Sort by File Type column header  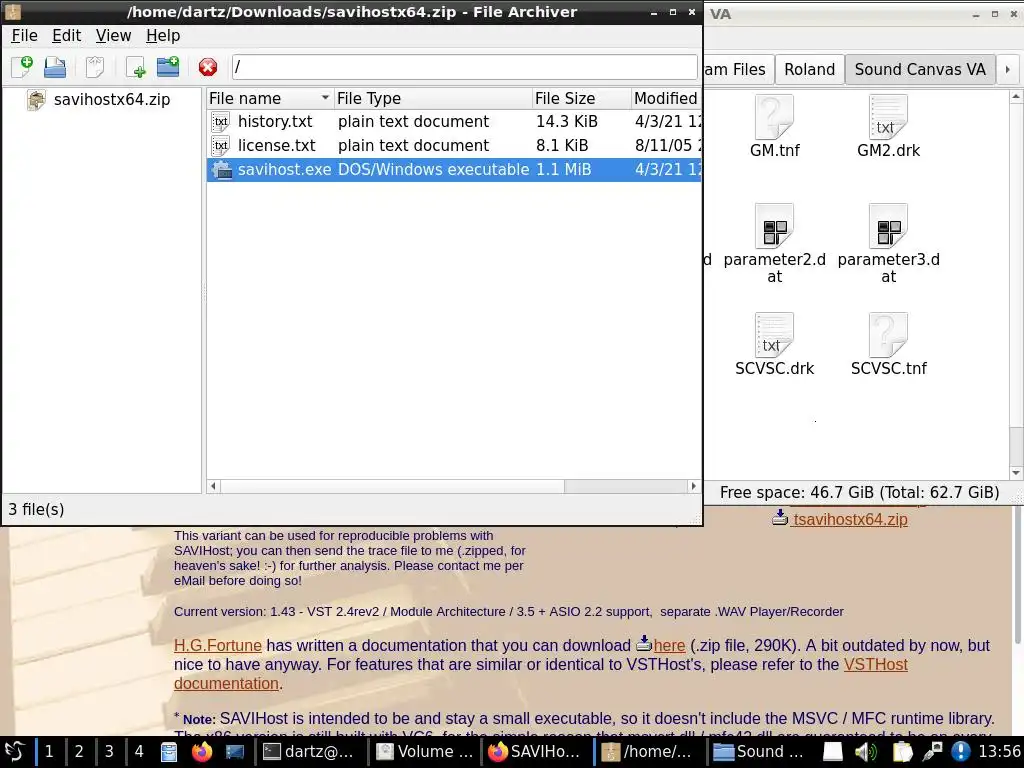433,99
